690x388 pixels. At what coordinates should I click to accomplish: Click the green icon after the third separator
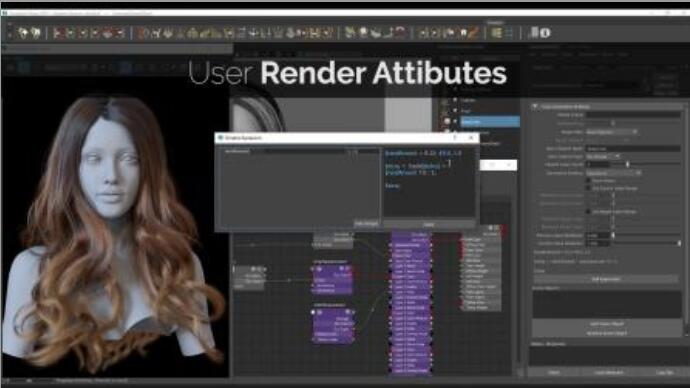click(x=350, y=33)
